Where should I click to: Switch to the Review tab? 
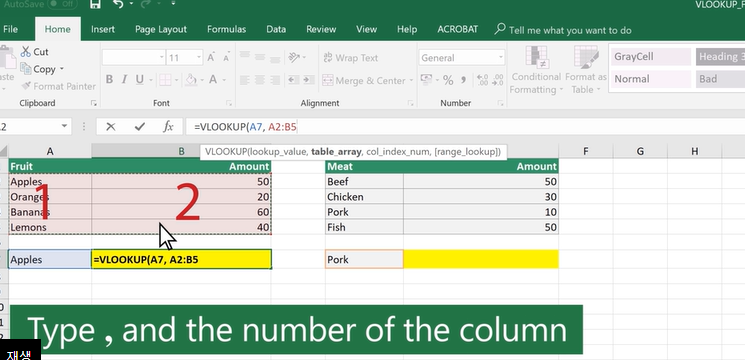pyautogui.click(x=321, y=29)
